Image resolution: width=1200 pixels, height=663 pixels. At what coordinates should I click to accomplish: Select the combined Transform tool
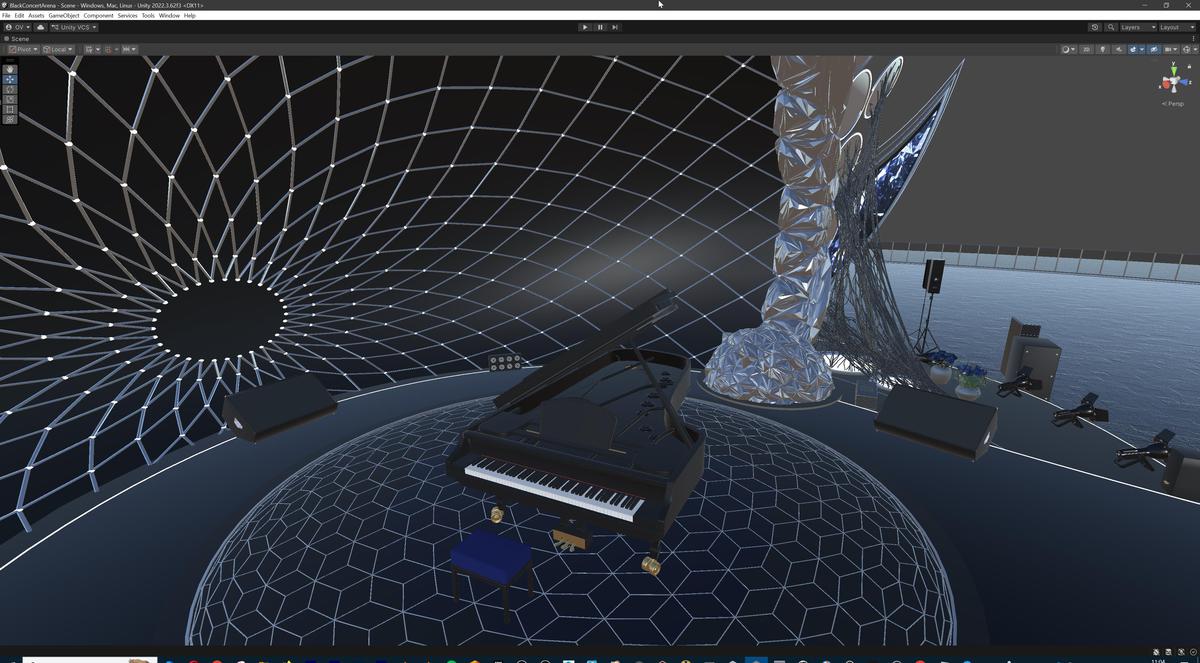[10, 119]
